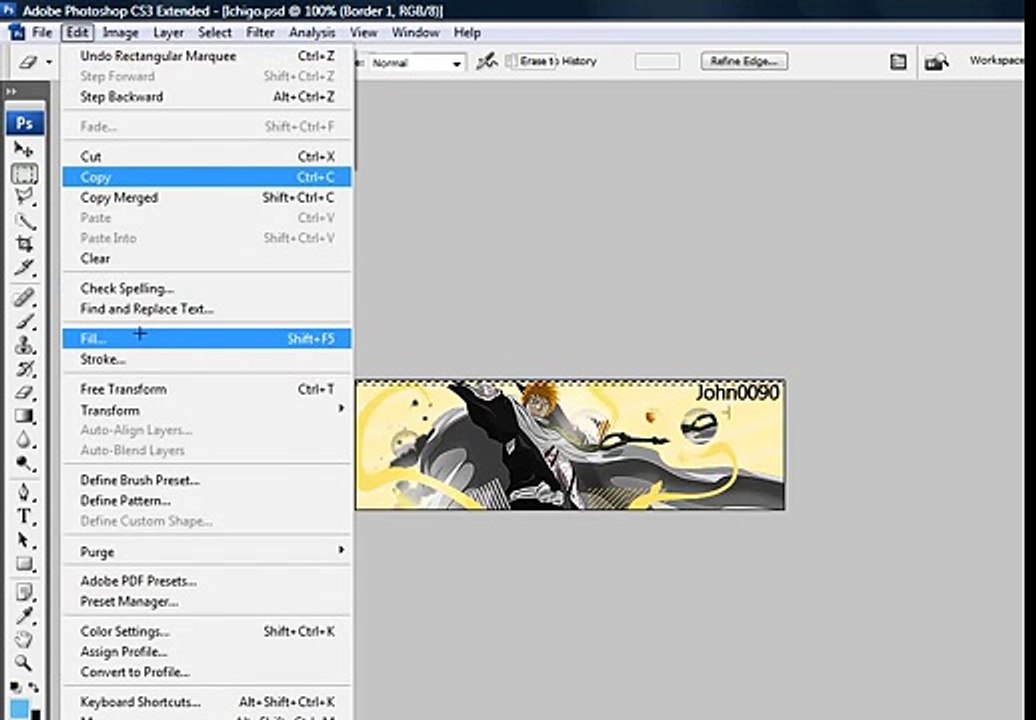The height and width of the screenshot is (720, 1036).
Task: Choose Step Backward
Action: point(207,96)
